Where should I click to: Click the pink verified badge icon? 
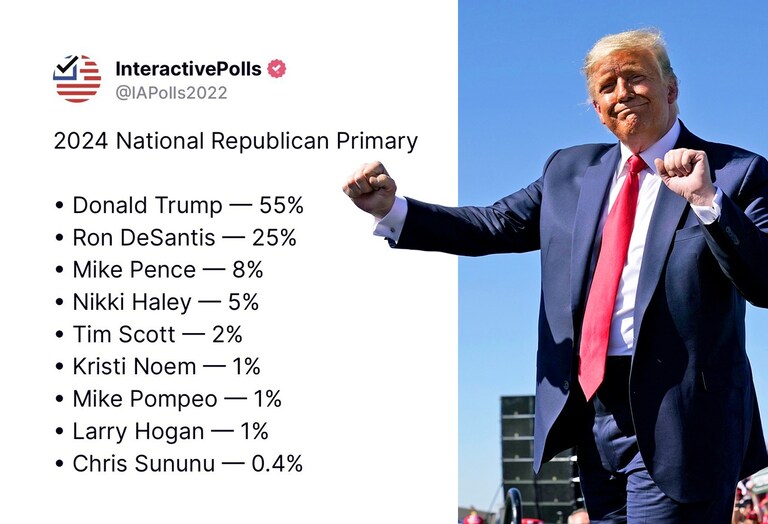point(277,69)
